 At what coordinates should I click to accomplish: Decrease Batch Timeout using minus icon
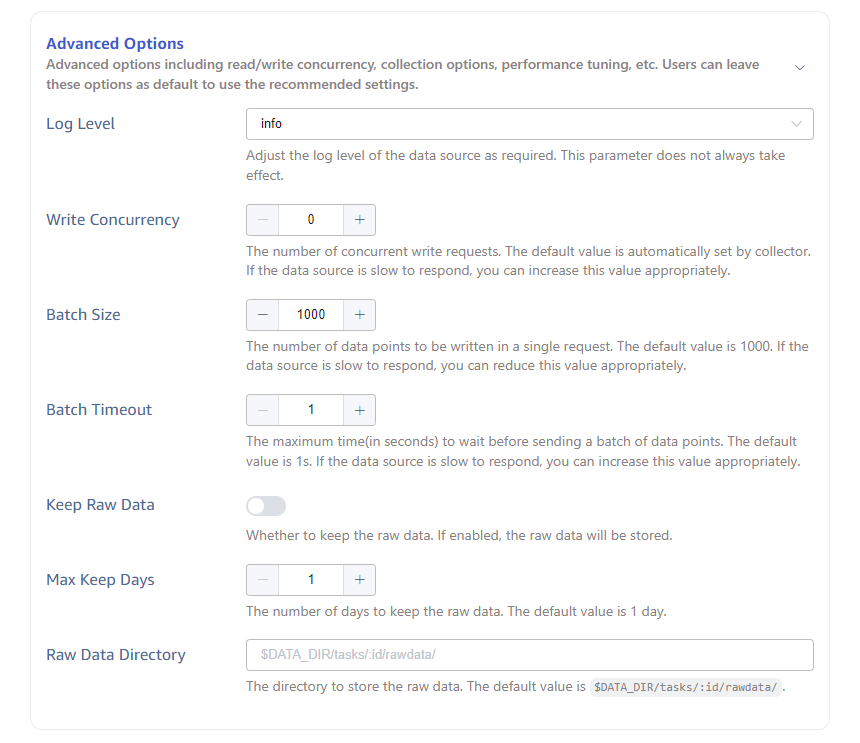point(263,410)
